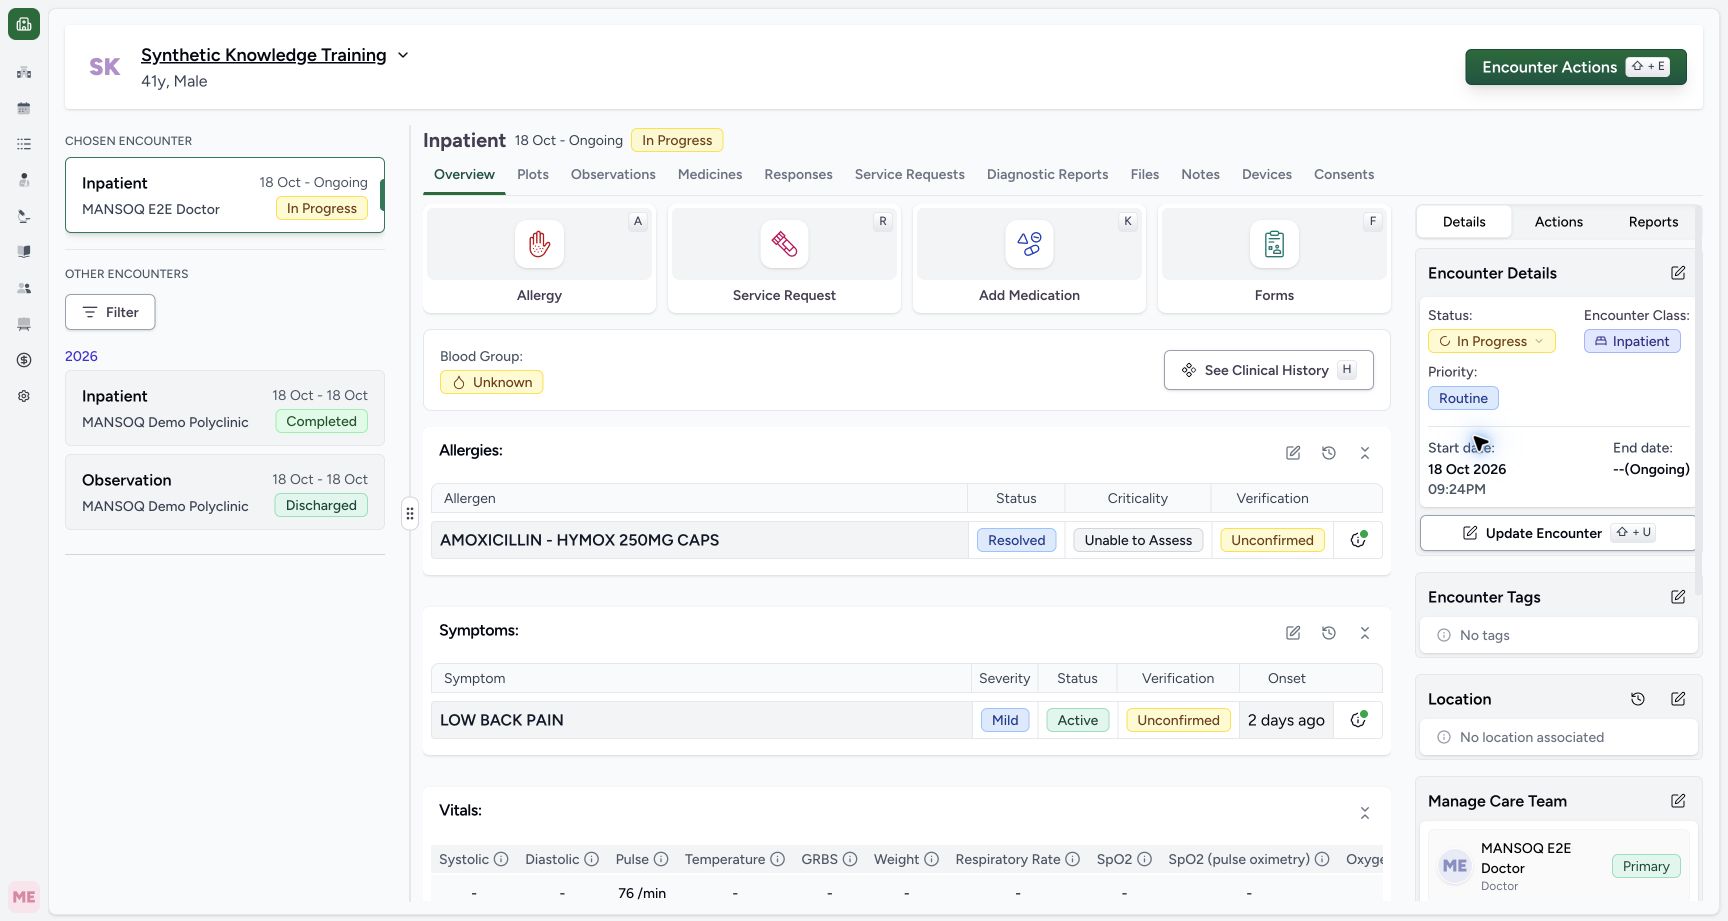Image resolution: width=1728 pixels, height=921 pixels.
Task: Edit Encounter Tags with pencil icon
Action: (1678, 597)
